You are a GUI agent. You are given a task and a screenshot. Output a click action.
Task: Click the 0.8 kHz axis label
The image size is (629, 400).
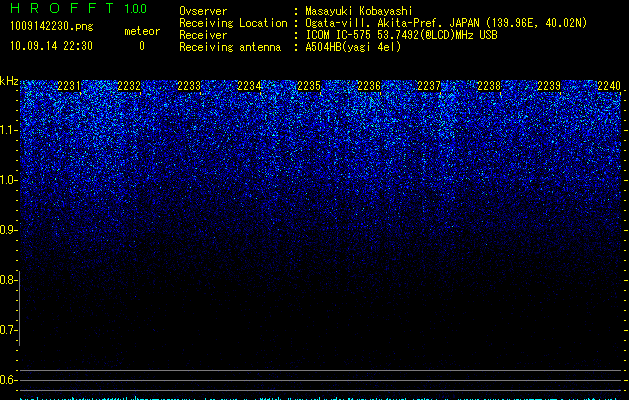pyautogui.click(x=8, y=280)
